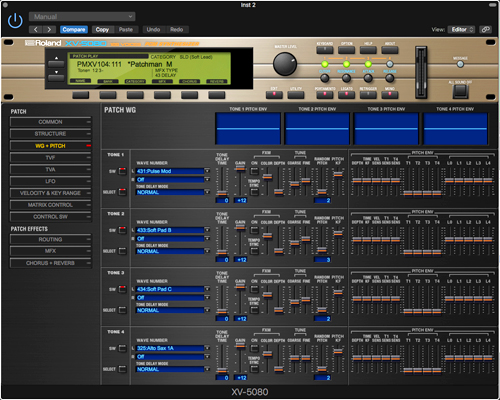Open the MATRIX CONTROL page
Screen dimensions: 500x400
click(50, 205)
